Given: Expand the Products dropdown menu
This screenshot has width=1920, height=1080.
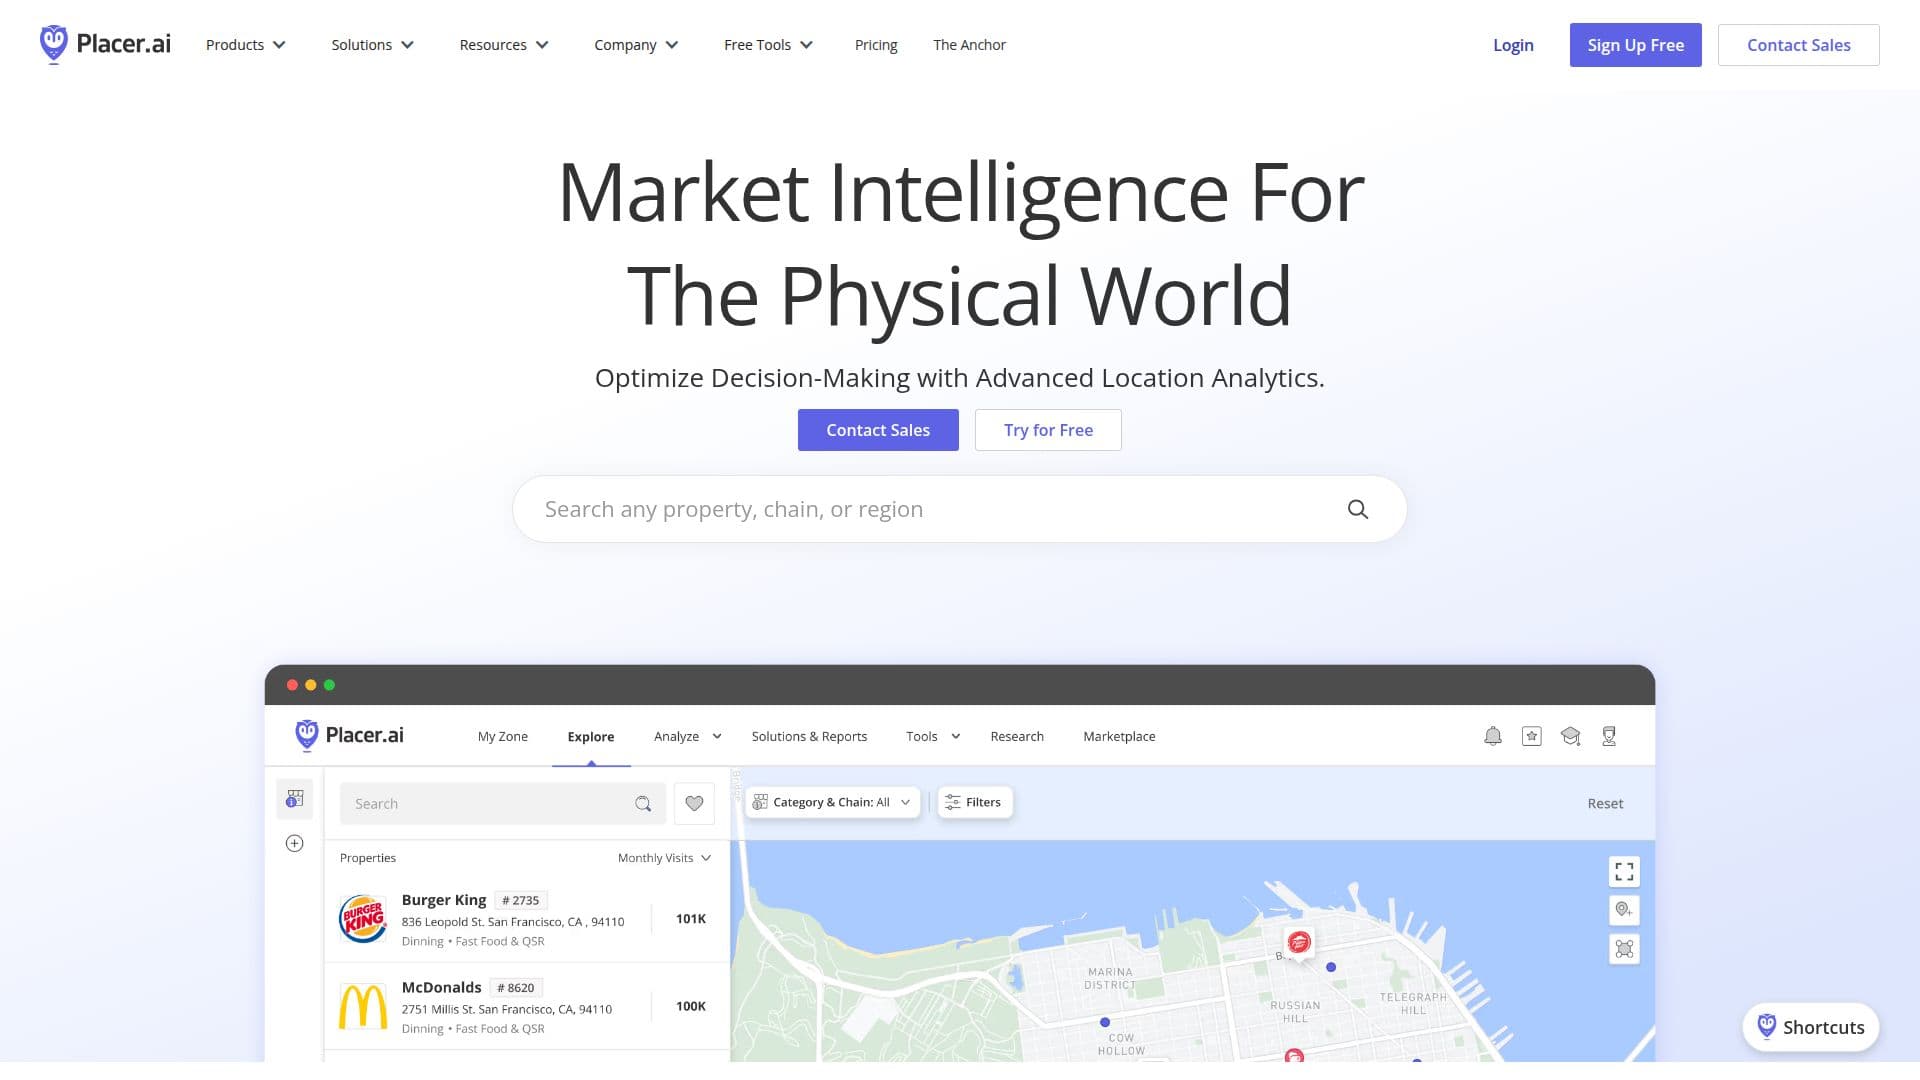Looking at the screenshot, I should click(246, 45).
